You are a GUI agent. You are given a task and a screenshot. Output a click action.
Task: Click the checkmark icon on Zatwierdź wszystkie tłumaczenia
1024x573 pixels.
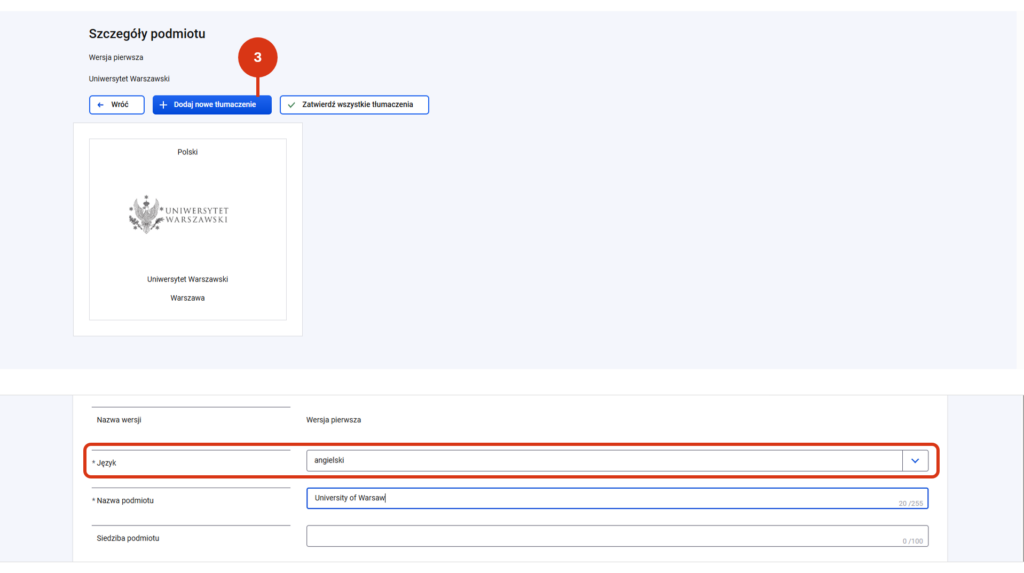(291, 105)
